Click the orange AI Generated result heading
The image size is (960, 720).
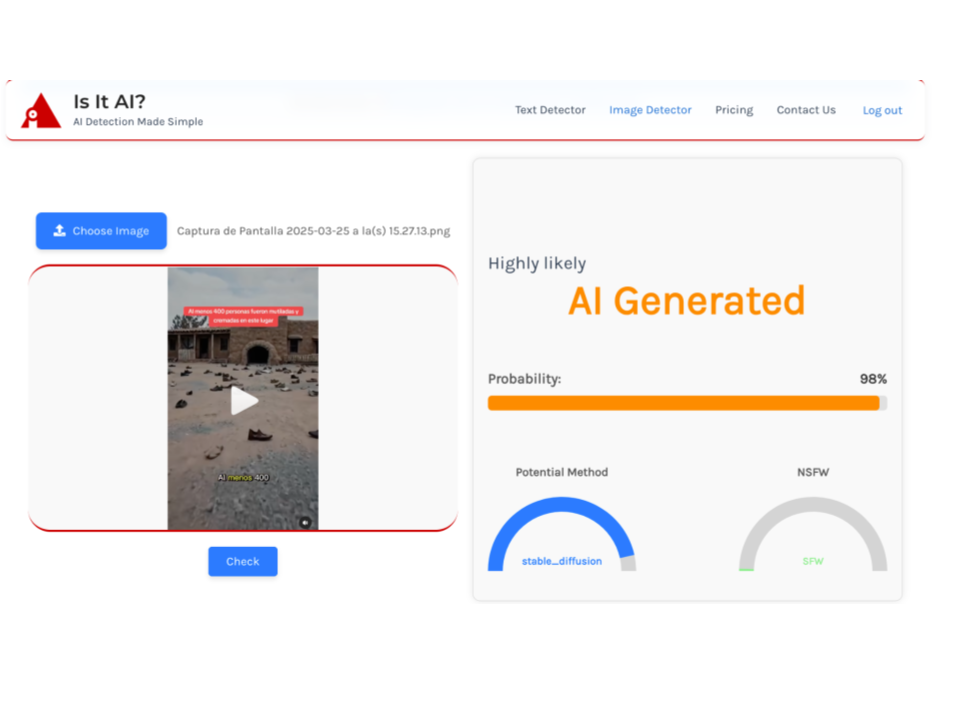686,301
